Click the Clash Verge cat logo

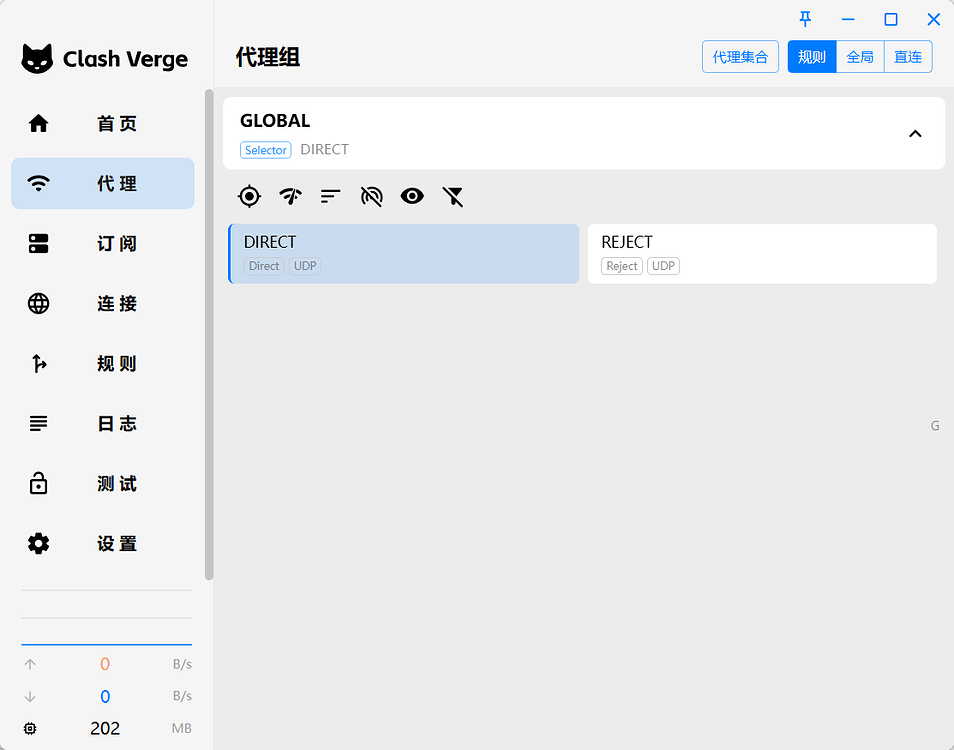click(x=37, y=59)
